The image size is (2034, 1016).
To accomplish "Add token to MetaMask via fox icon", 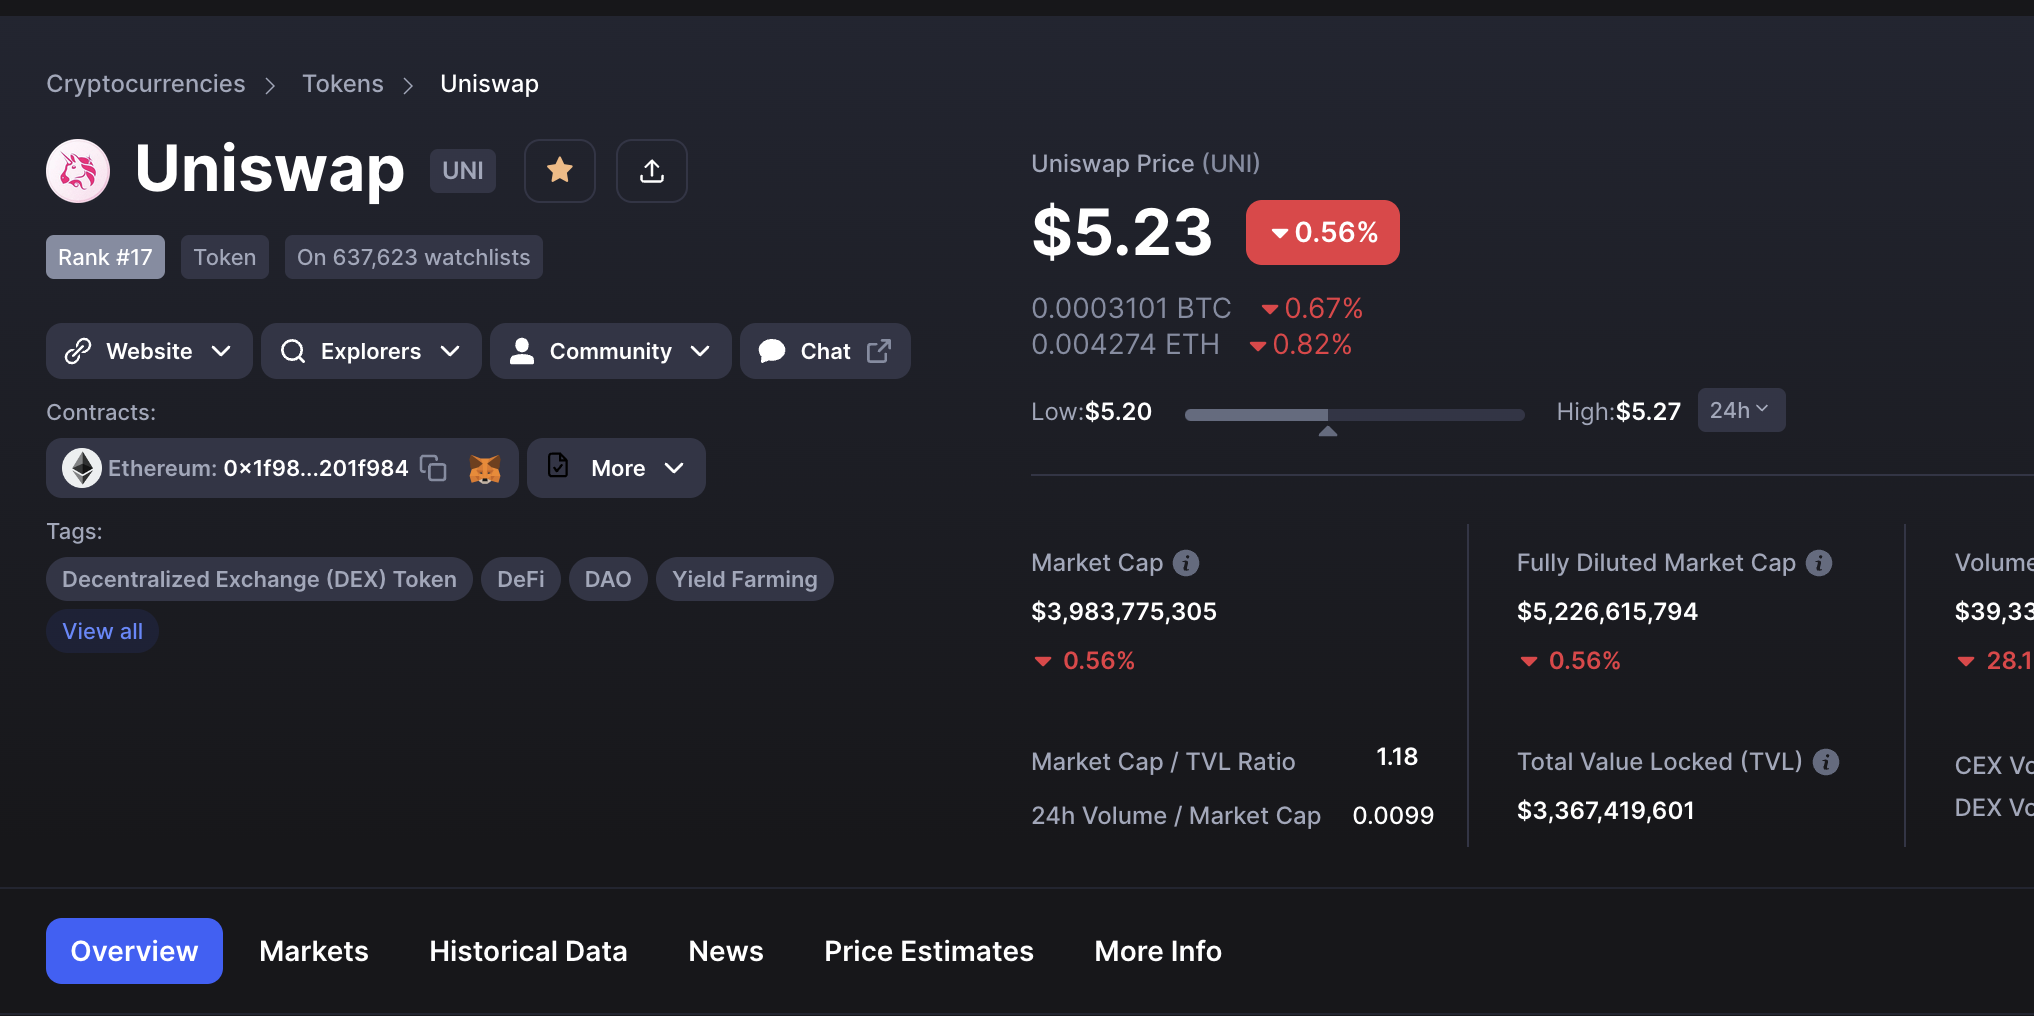I will coord(485,468).
